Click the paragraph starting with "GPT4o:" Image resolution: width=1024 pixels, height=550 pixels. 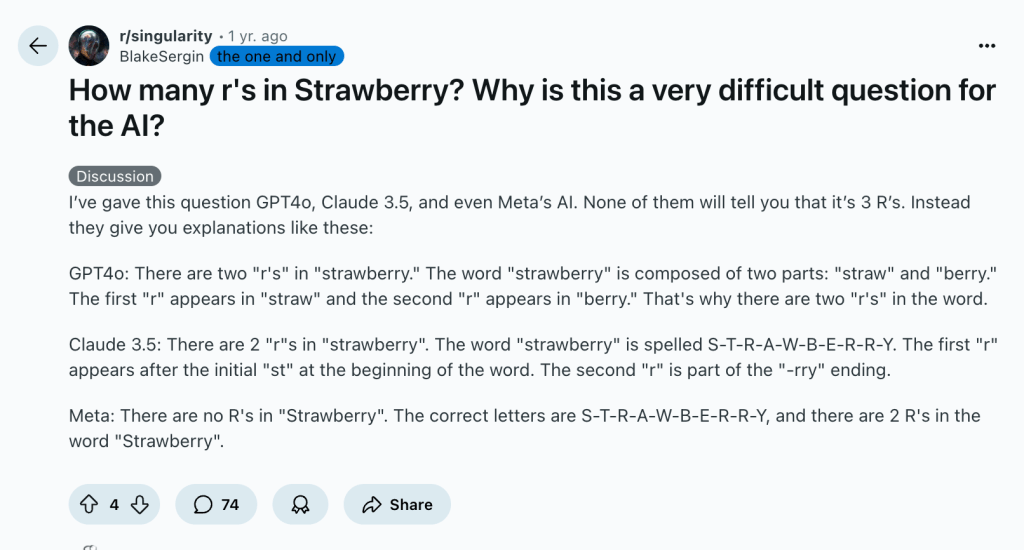click(528, 286)
